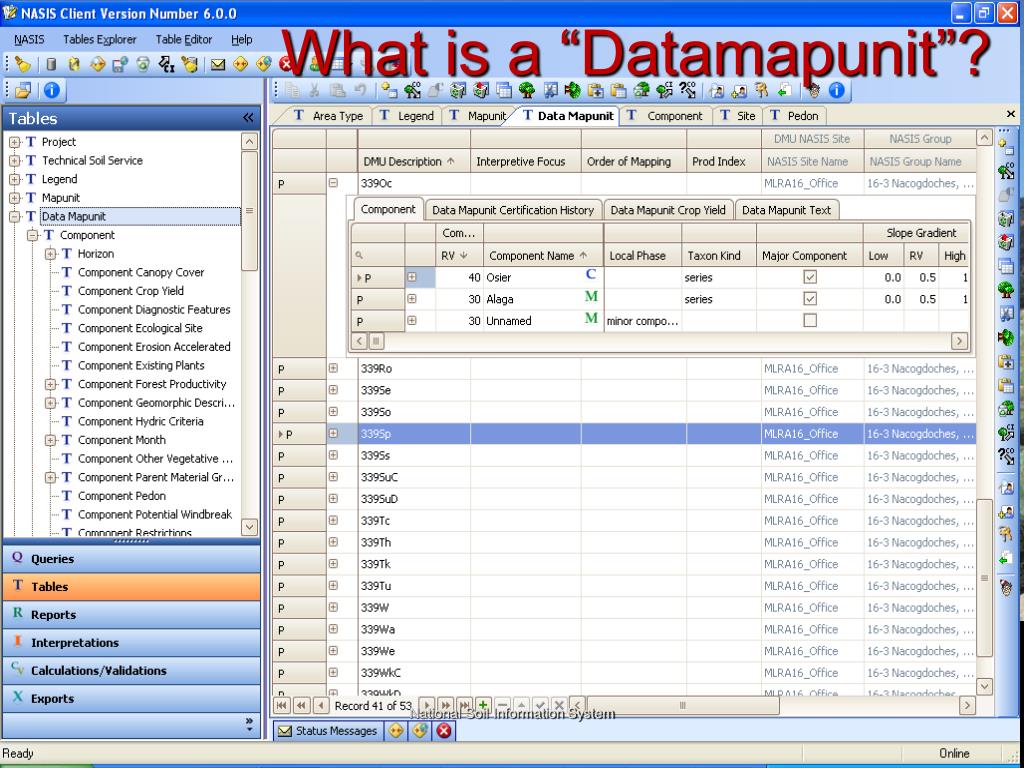Click the scissors cut icon in the editor toolbar

tap(315, 90)
